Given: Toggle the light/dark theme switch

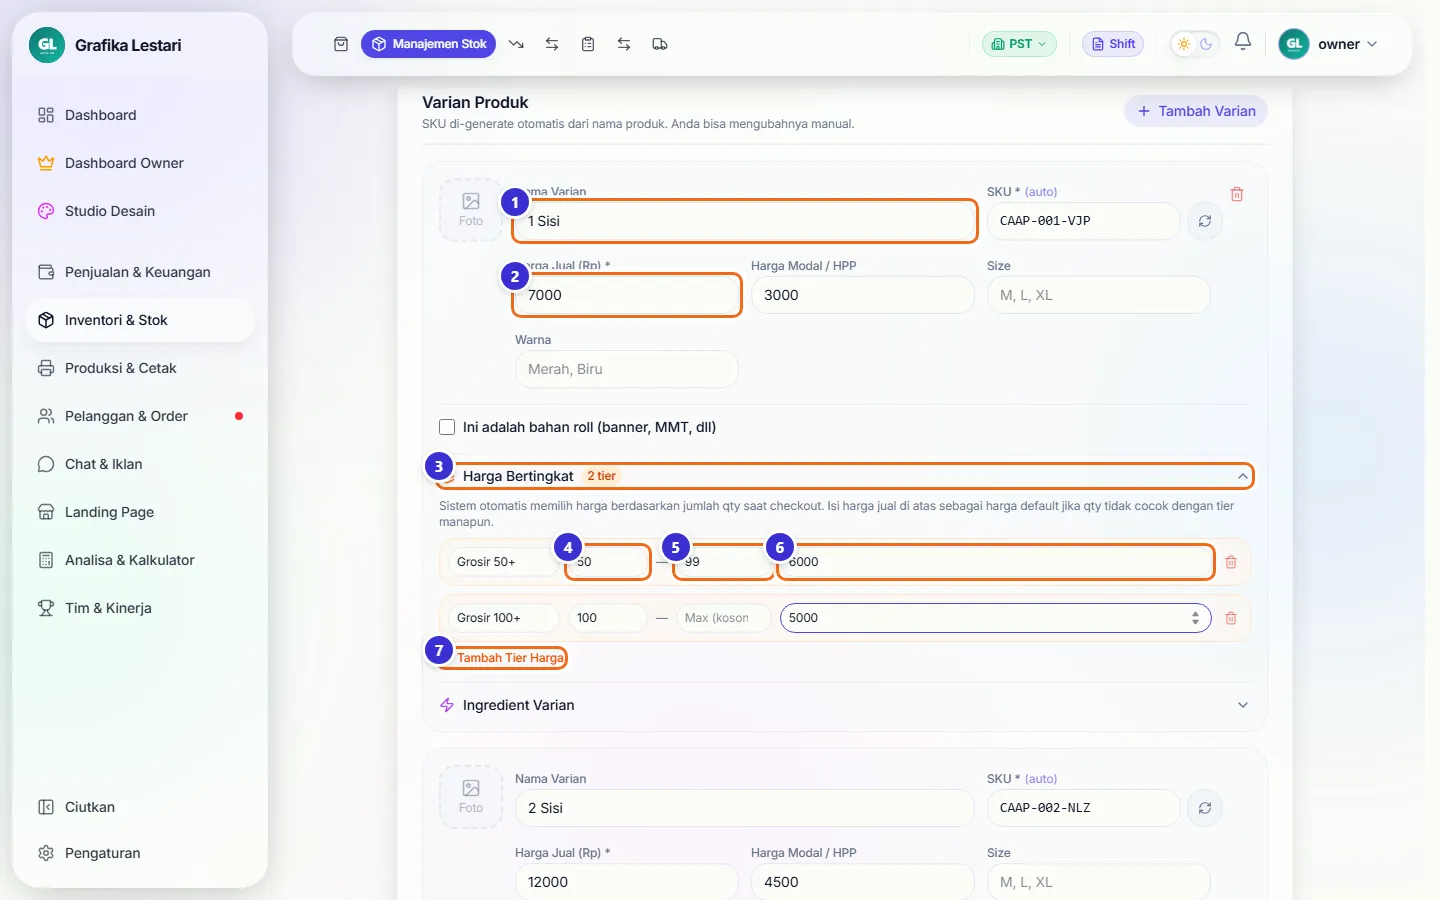Looking at the screenshot, I should (1195, 44).
